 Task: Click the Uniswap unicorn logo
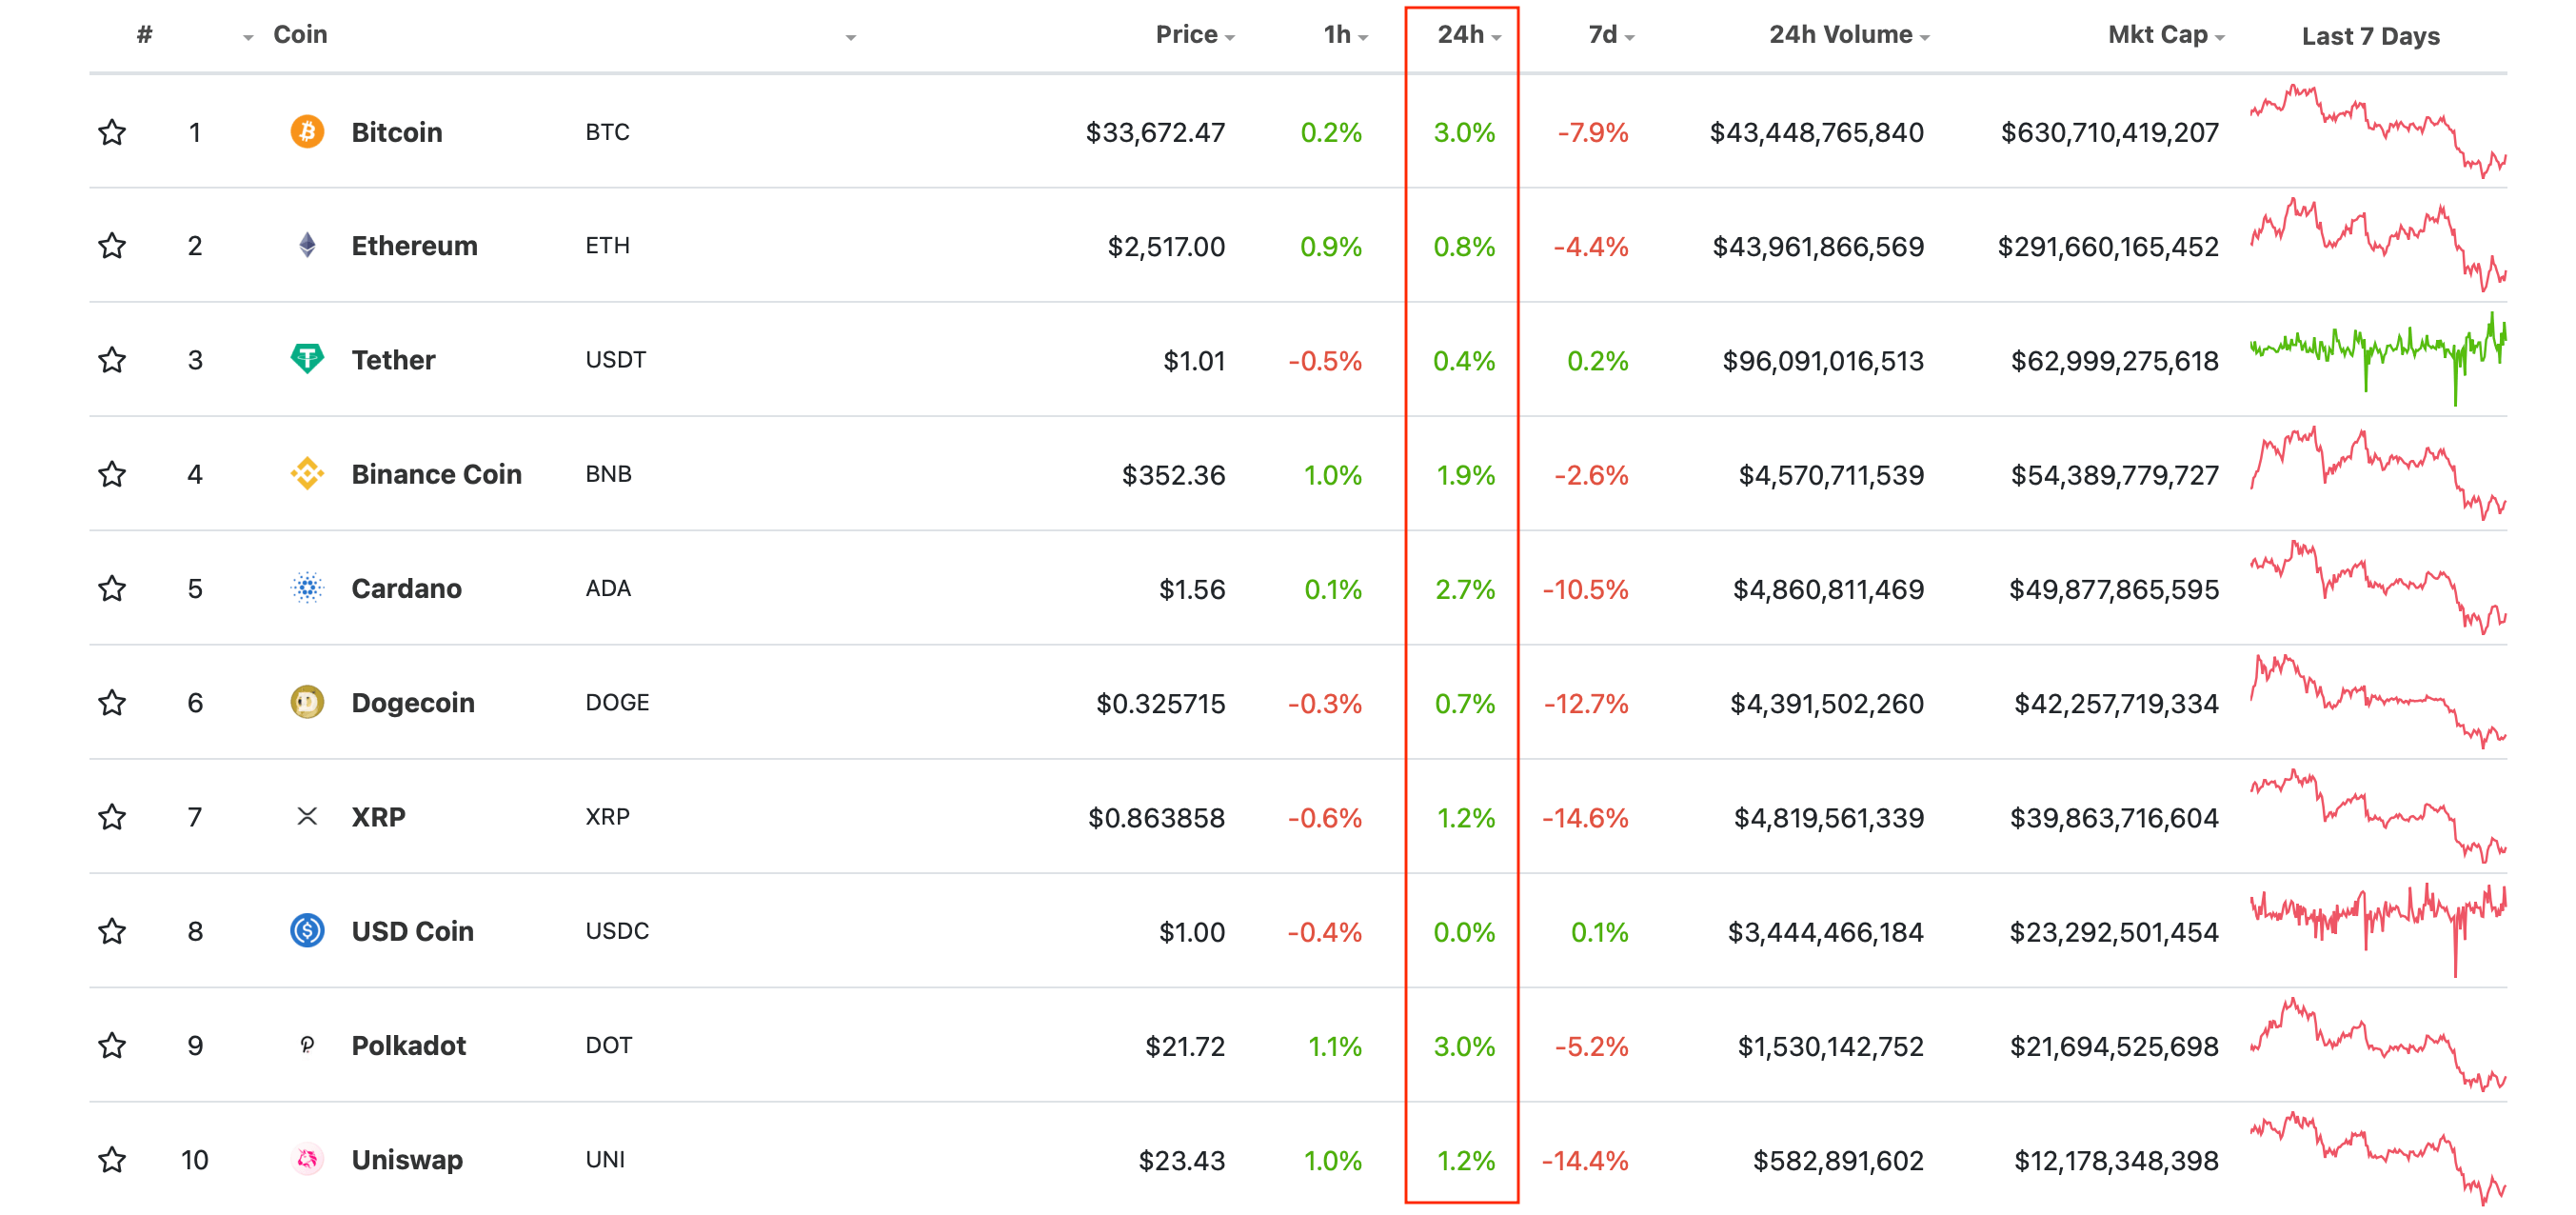(307, 1160)
